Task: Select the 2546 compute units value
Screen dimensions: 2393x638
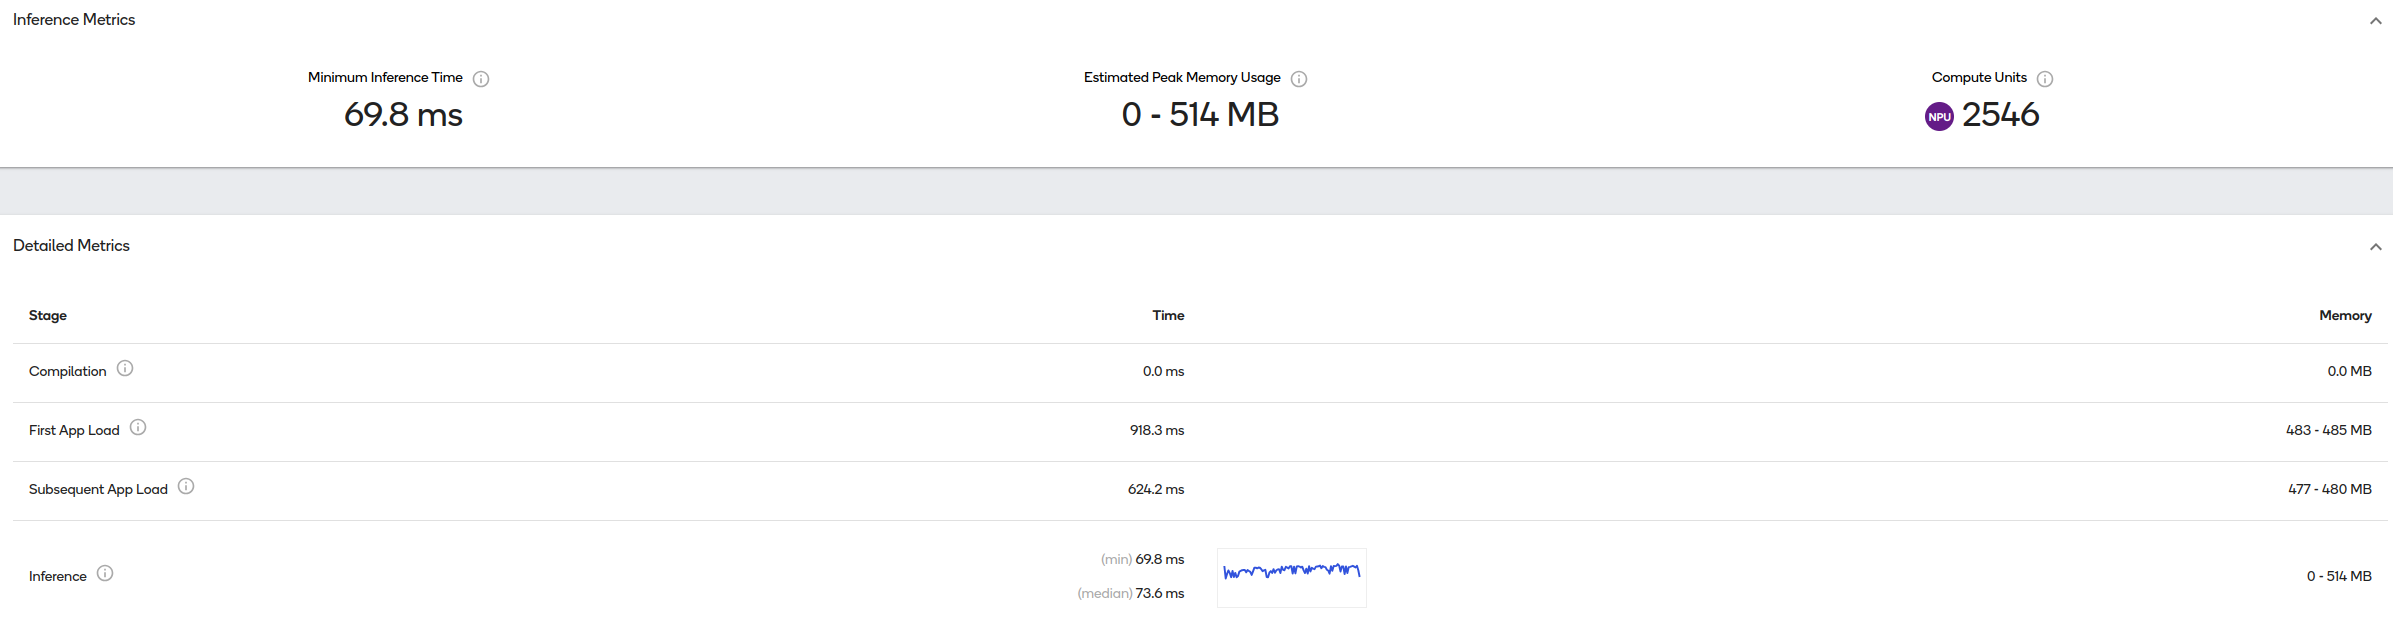Action: 2000,115
